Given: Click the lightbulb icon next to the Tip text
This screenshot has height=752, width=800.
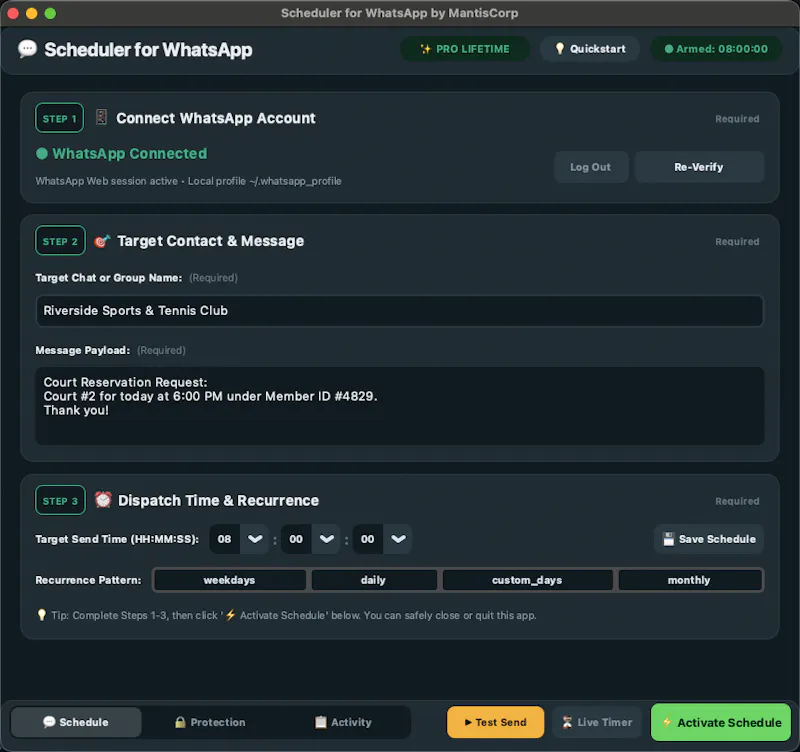Looking at the screenshot, I should pyautogui.click(x=42, y=615).
